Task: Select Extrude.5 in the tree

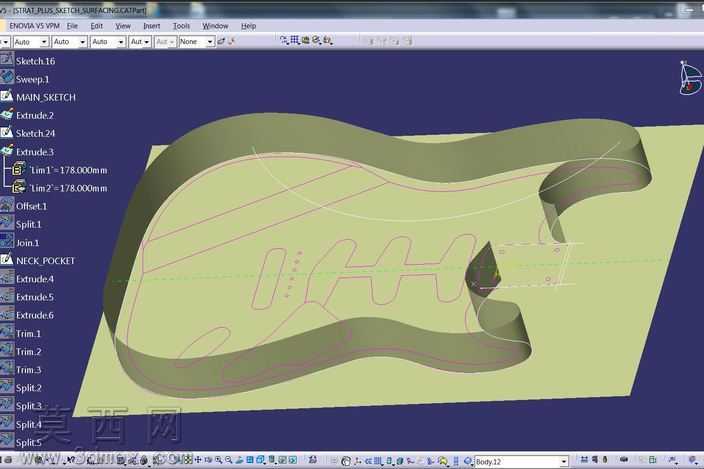Action: click(x=35, y=297)
